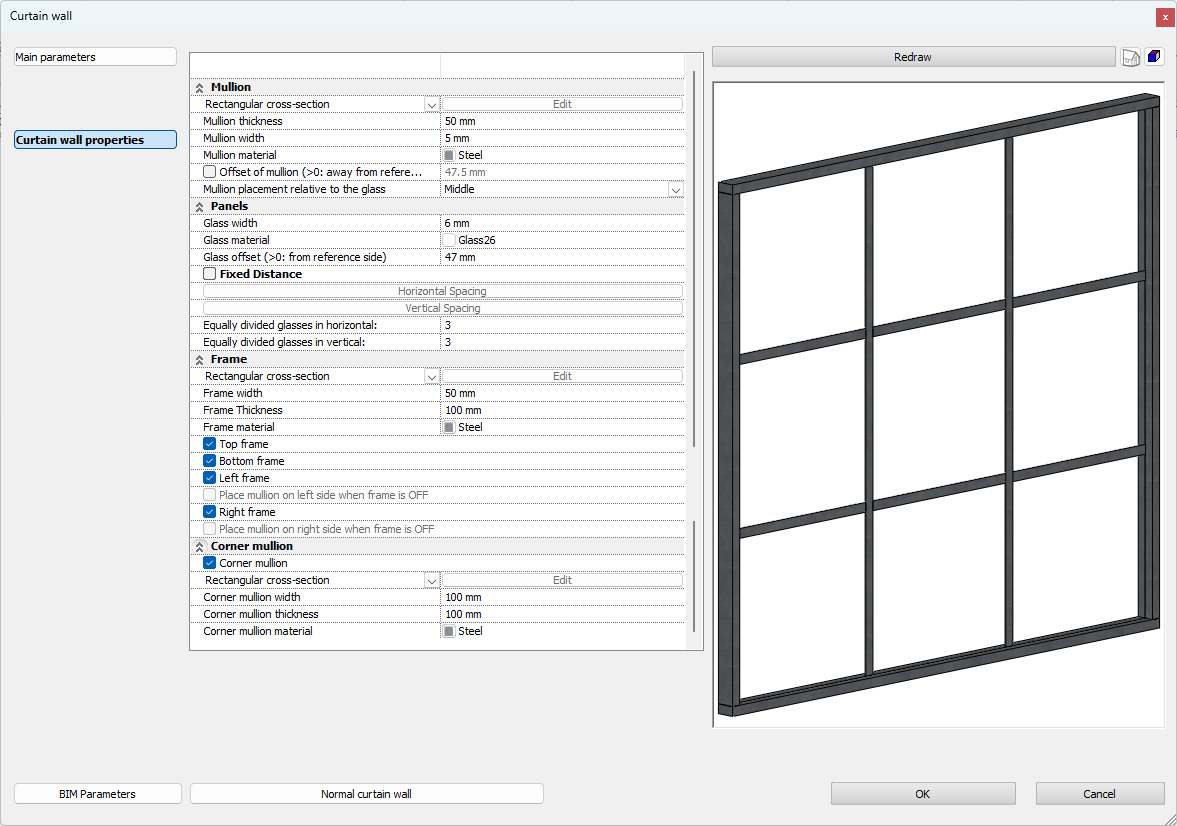Open the Main parameters tab
Screen dimensions: 1177x826
[x=95, y=57]
